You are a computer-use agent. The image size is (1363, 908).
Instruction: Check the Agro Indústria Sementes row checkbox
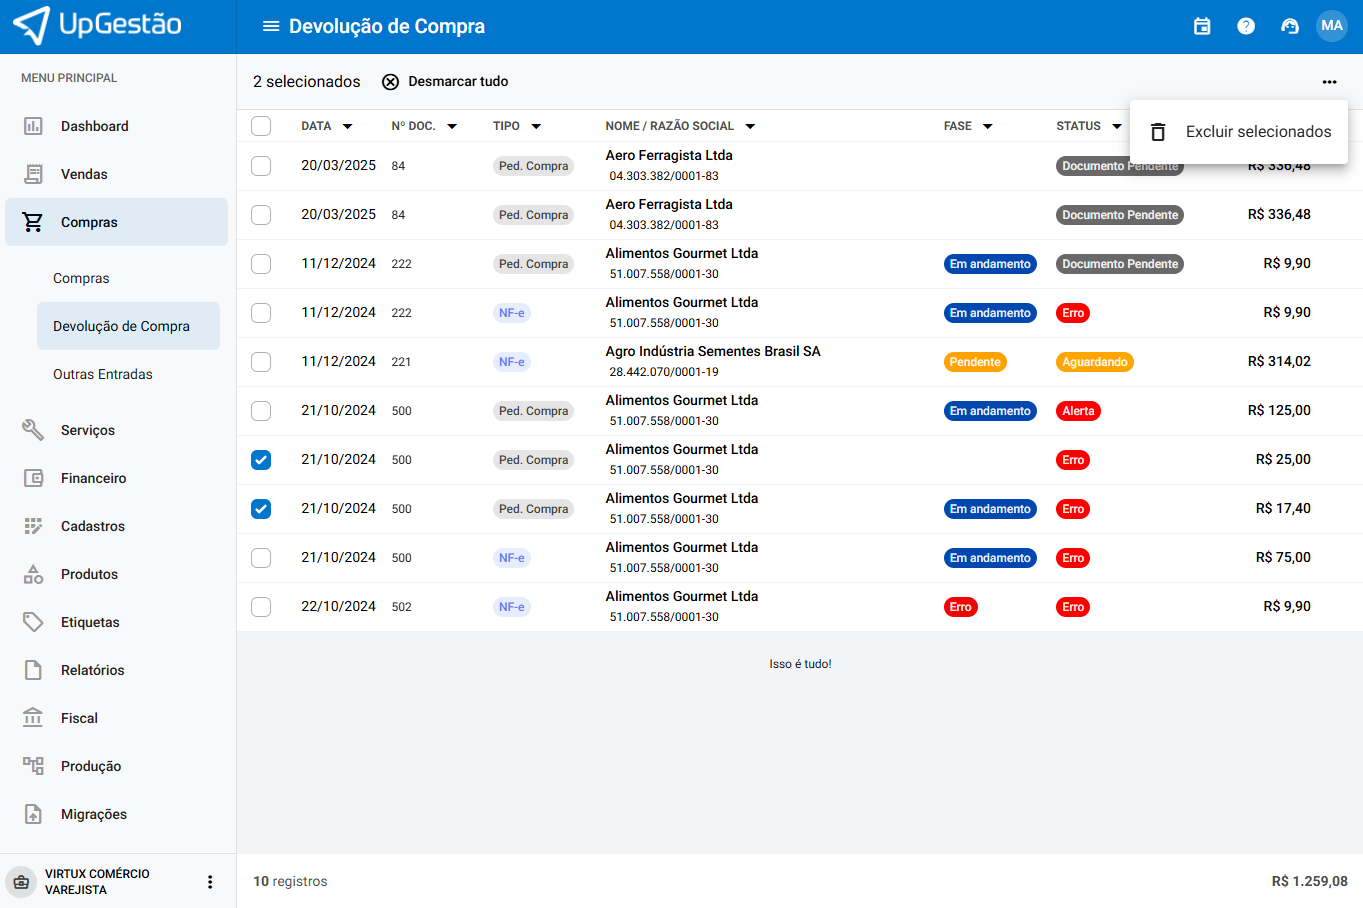(x=261, y=362)
